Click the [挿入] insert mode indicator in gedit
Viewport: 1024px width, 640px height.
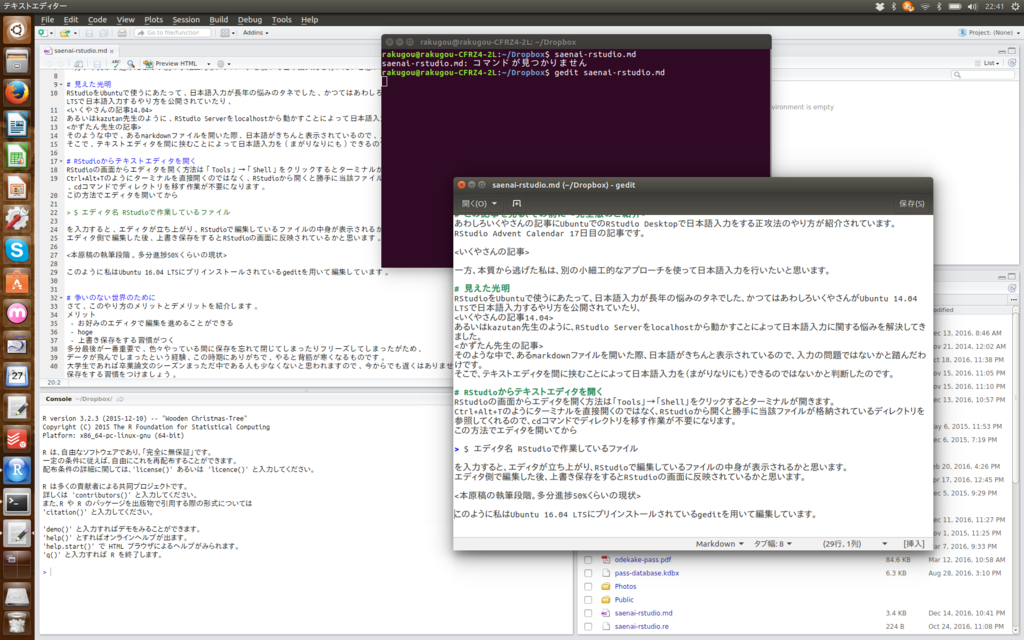[914, 543]
